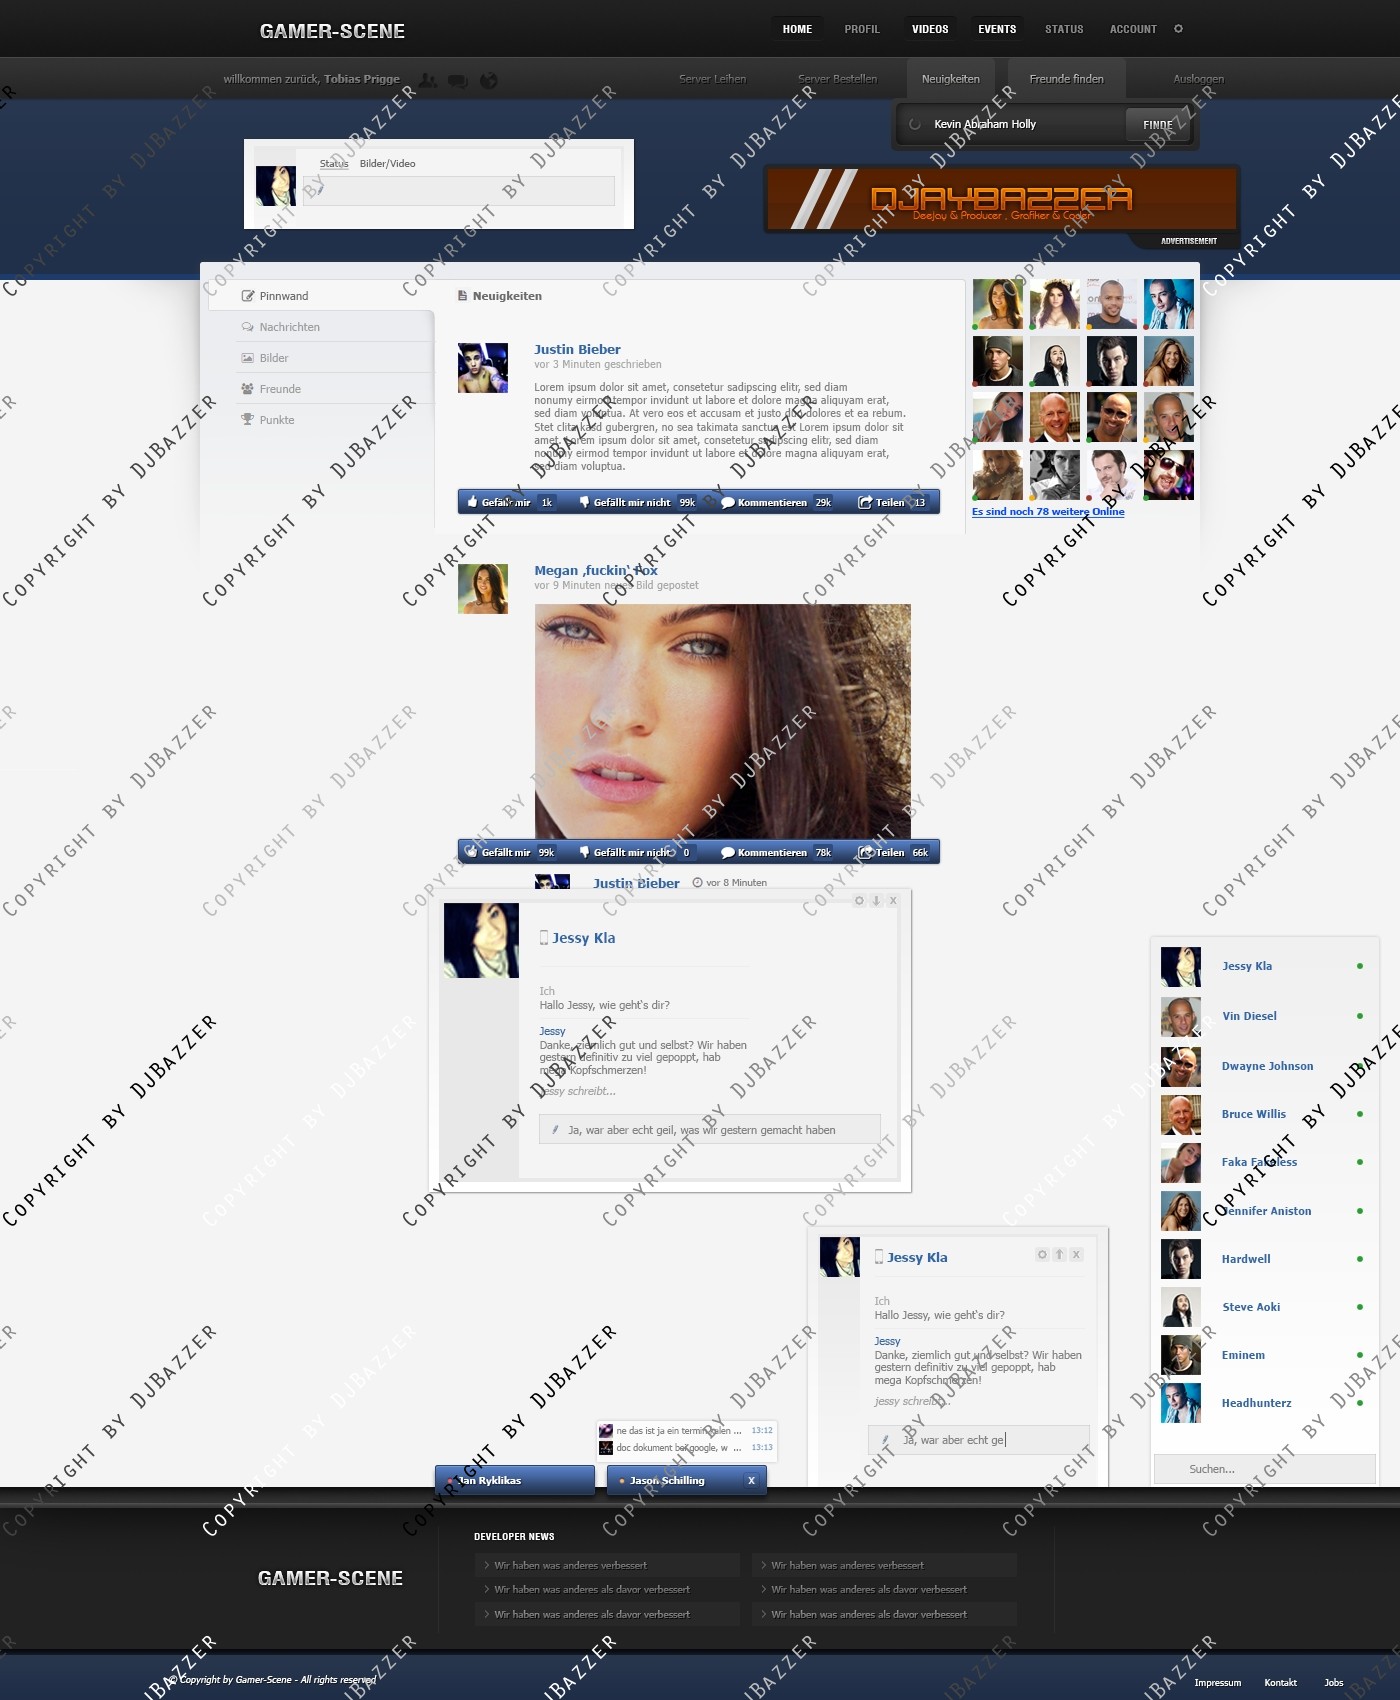1400x1700 pixels.
Task: Open the Jan Ryklikas chat tab
Action: point(514,1481)
